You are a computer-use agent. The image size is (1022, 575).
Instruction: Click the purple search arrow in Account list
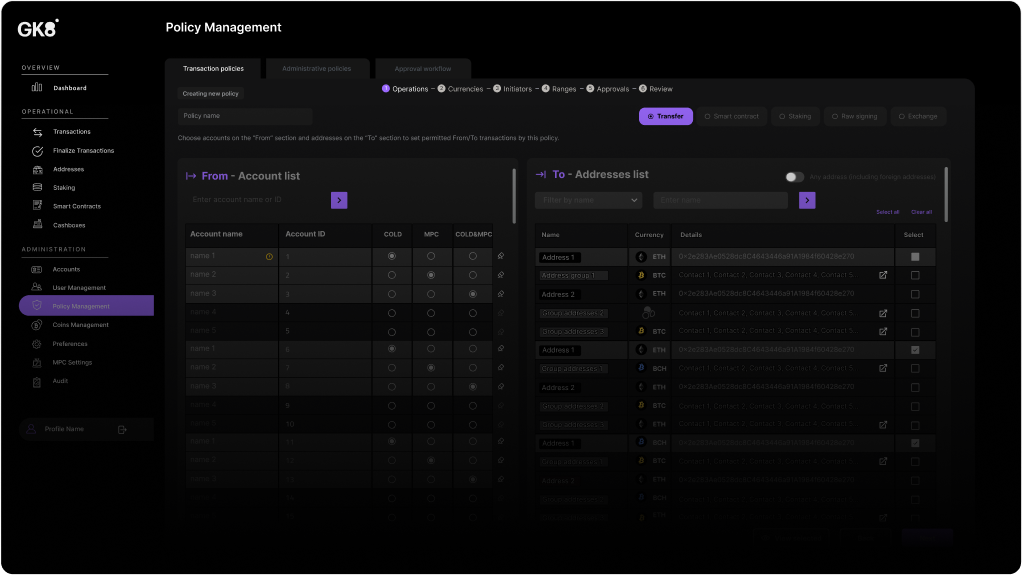pyautogui.click(x=339, y=201)
